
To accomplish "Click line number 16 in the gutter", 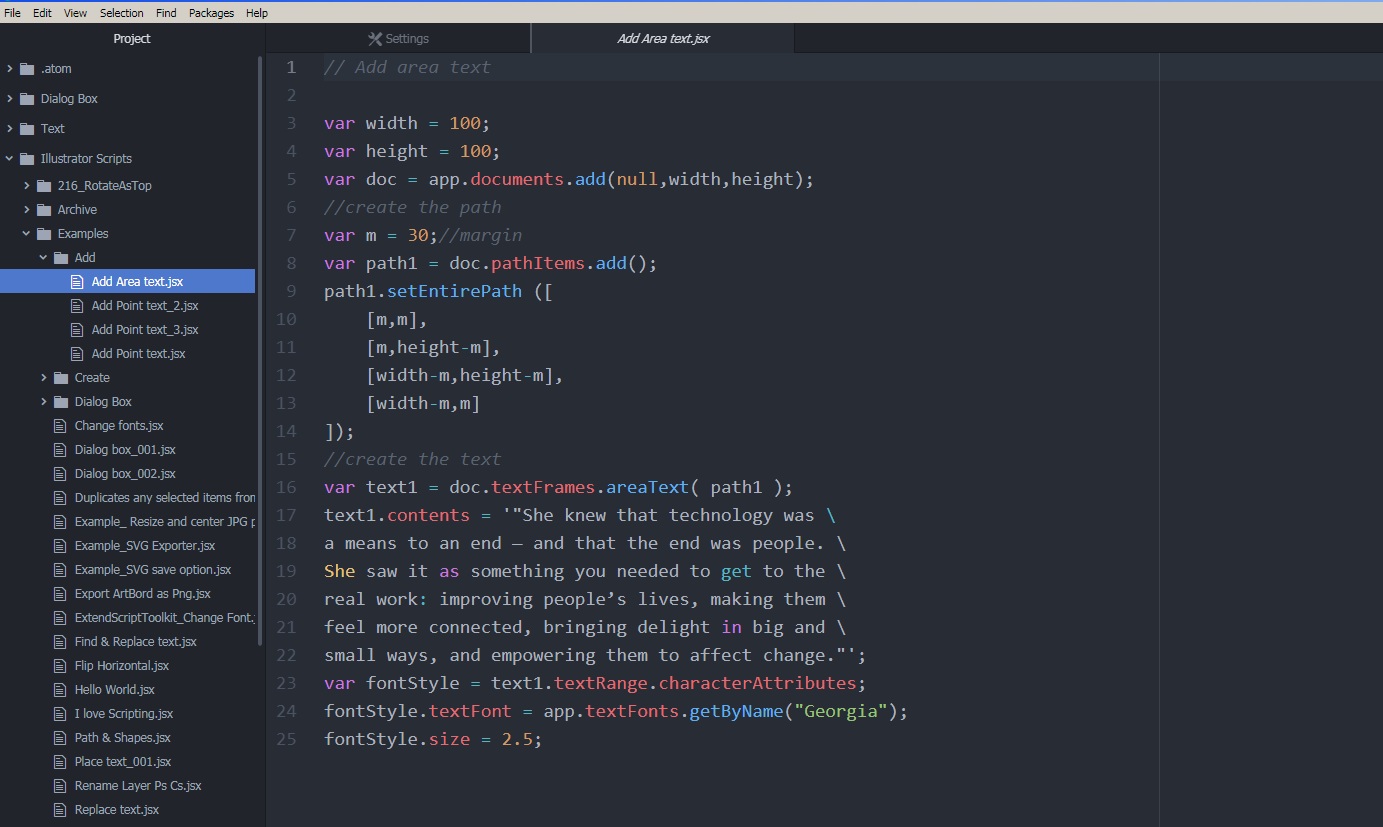I will [286, 487].
